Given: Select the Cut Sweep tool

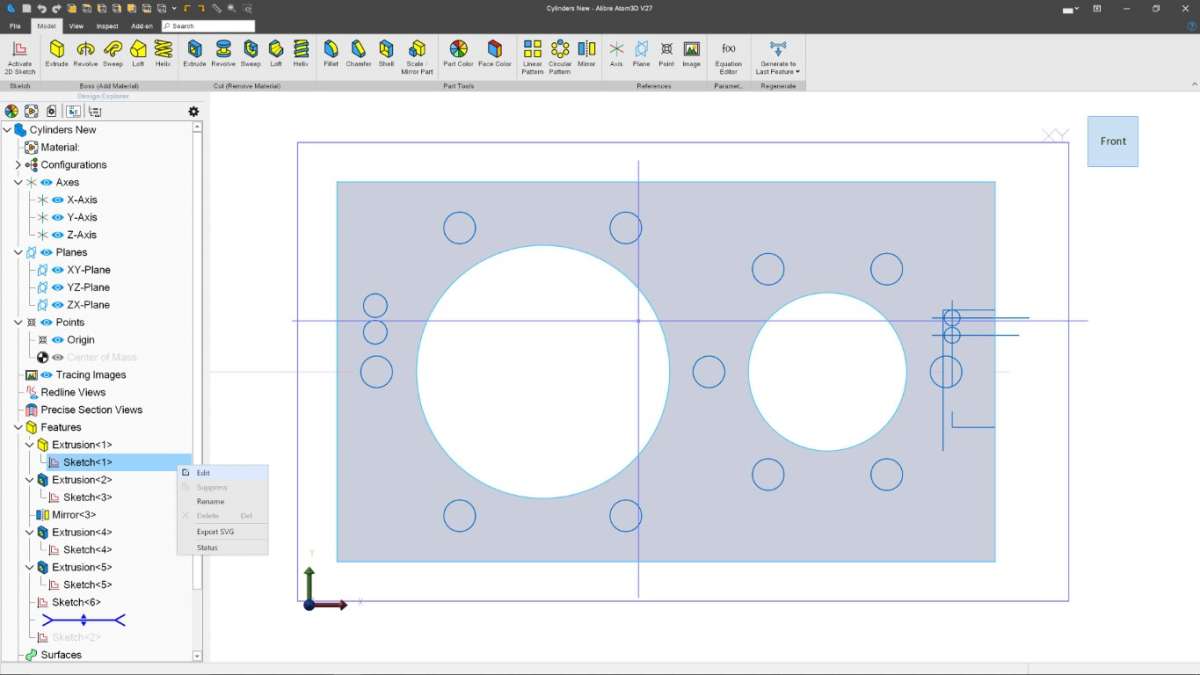Looking at the screenshot, I should (x=250, y=54).
